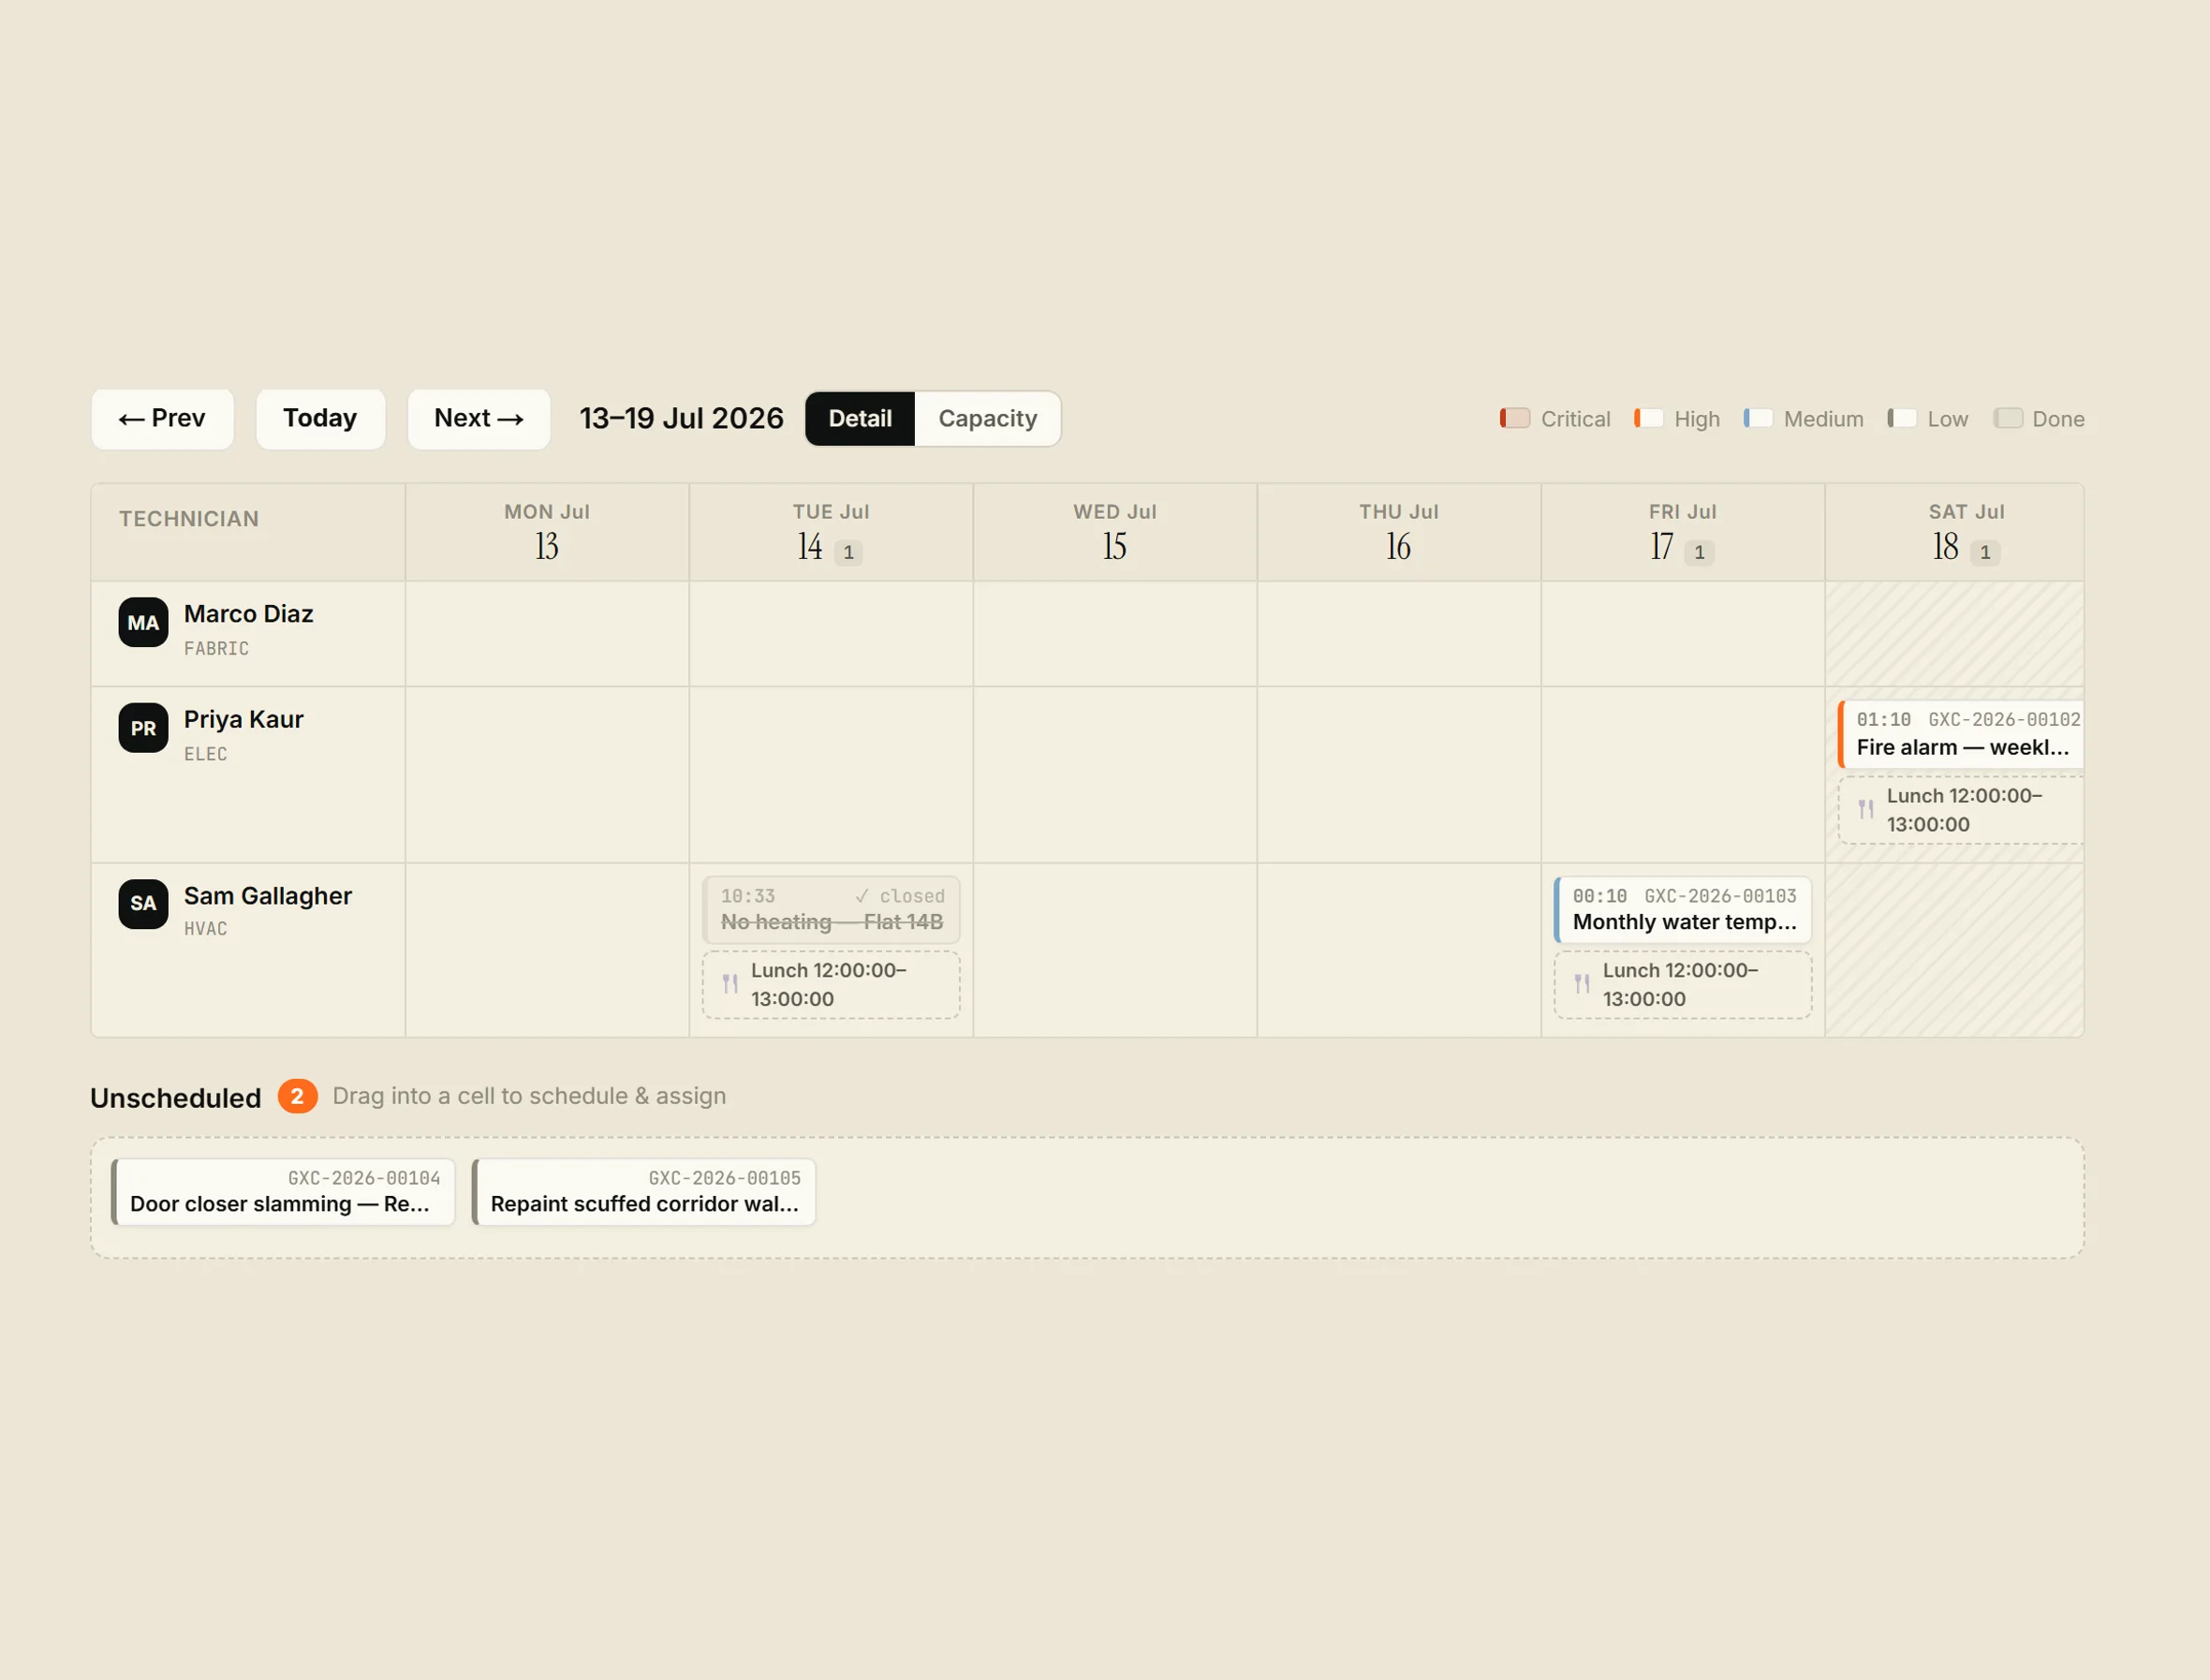Click the THU Jul 16 column header
The width and height of the screenshot is (2210, 1680).
[1399, 532]
